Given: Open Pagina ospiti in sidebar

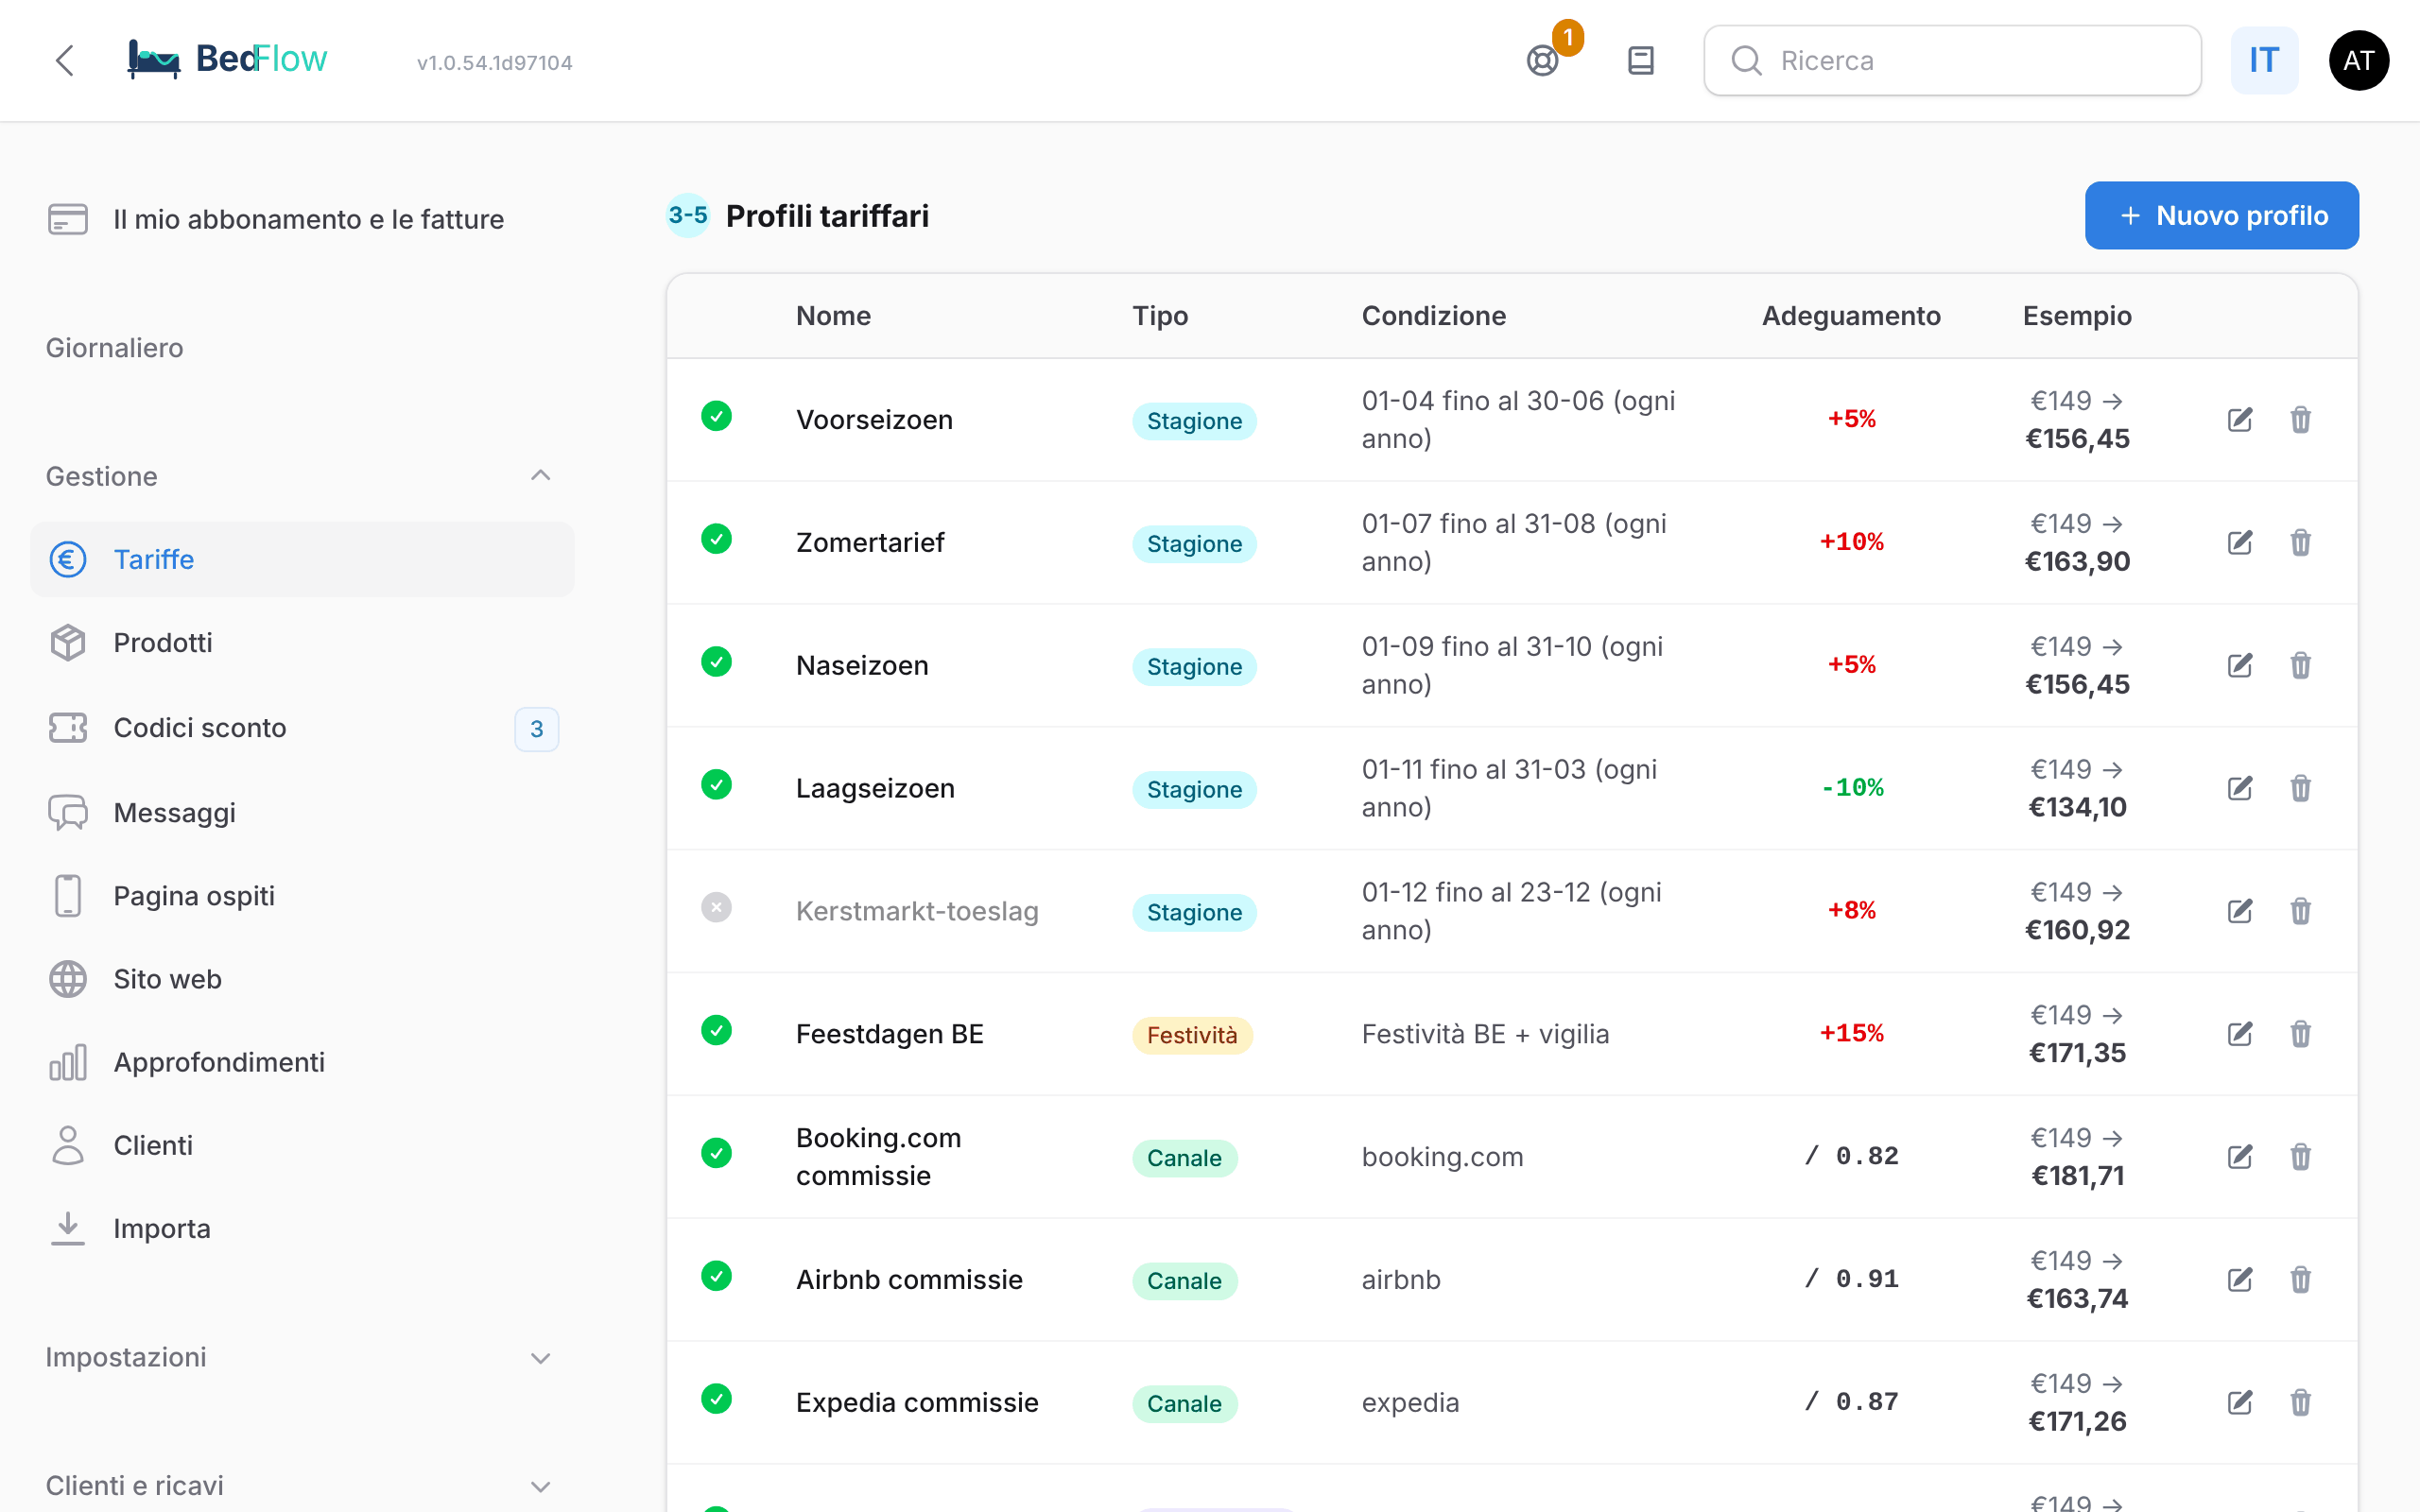Looking at the screenshot, I should (x=302, y=896).
